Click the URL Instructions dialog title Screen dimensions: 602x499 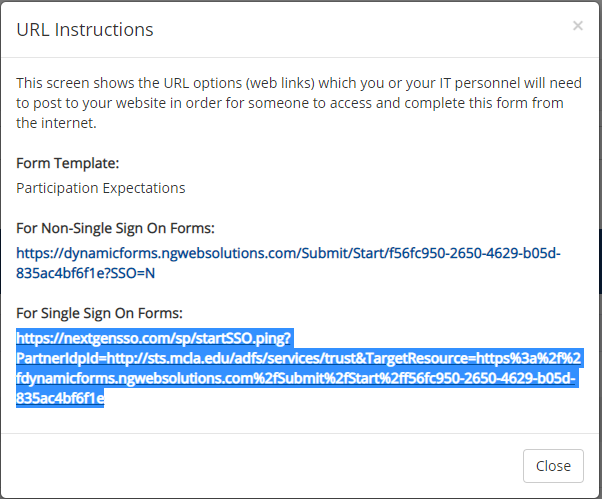[85, 30]
